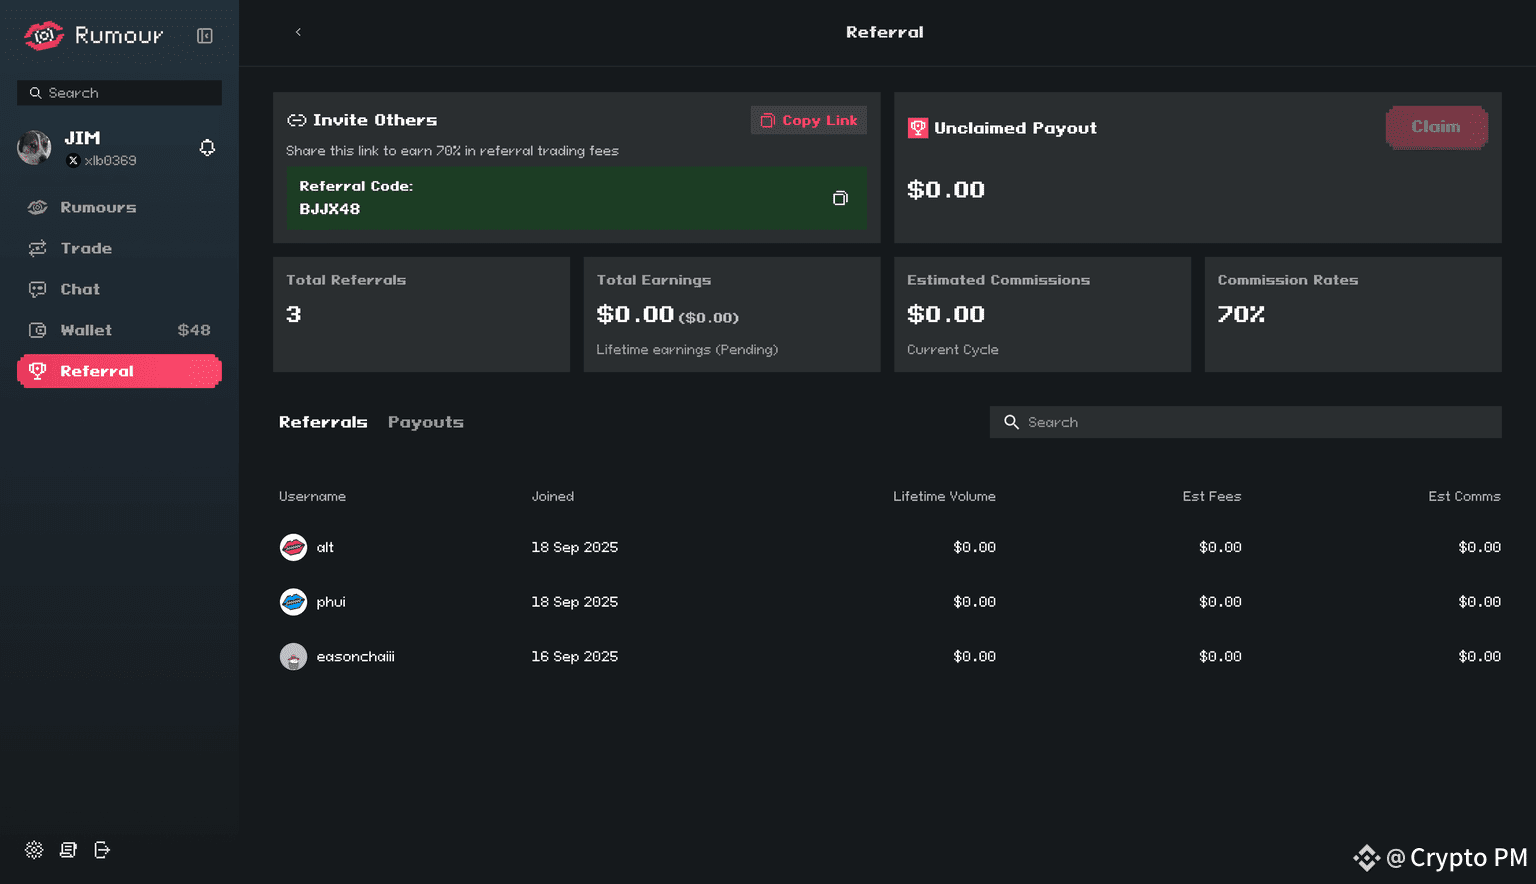Open the settings gear icon
Image resolution: width=1536 pixels, height=884 pixels.
(34, 850)
